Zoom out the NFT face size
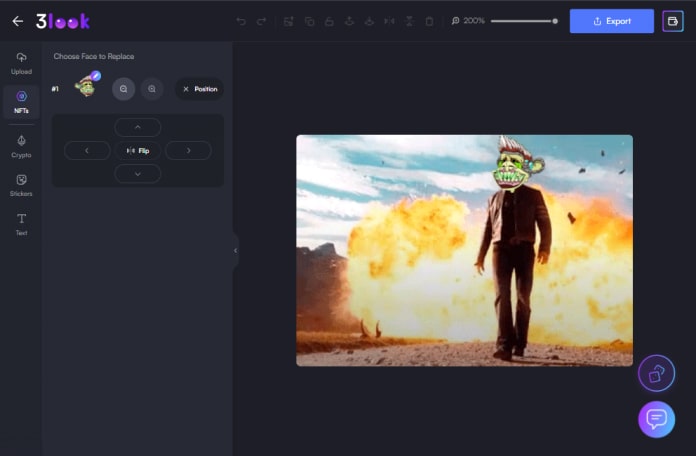Viewport: 696px width, 456px height. [123, 89]
